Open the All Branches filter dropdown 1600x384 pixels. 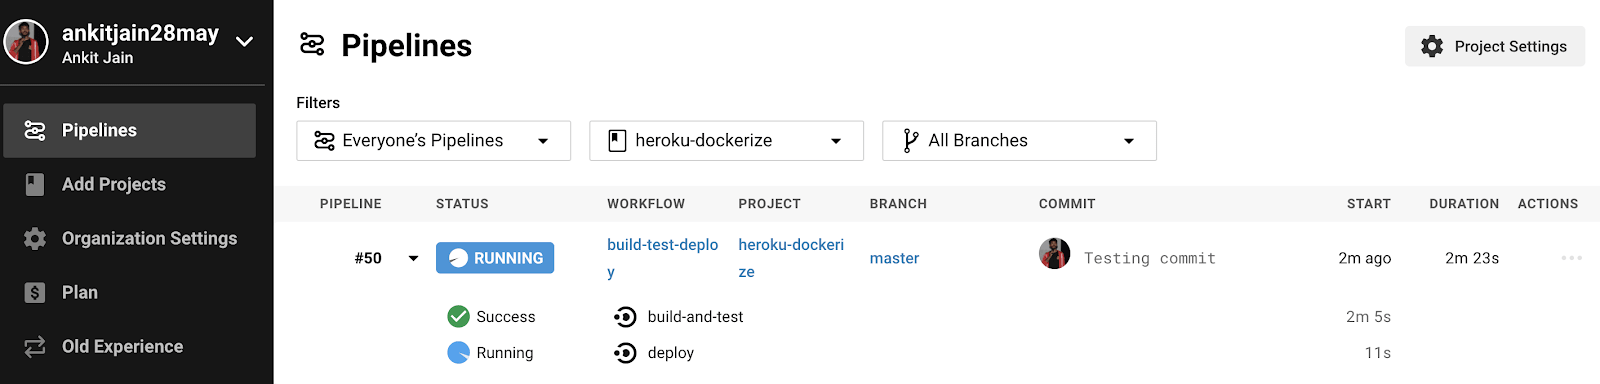(1019, 141)
